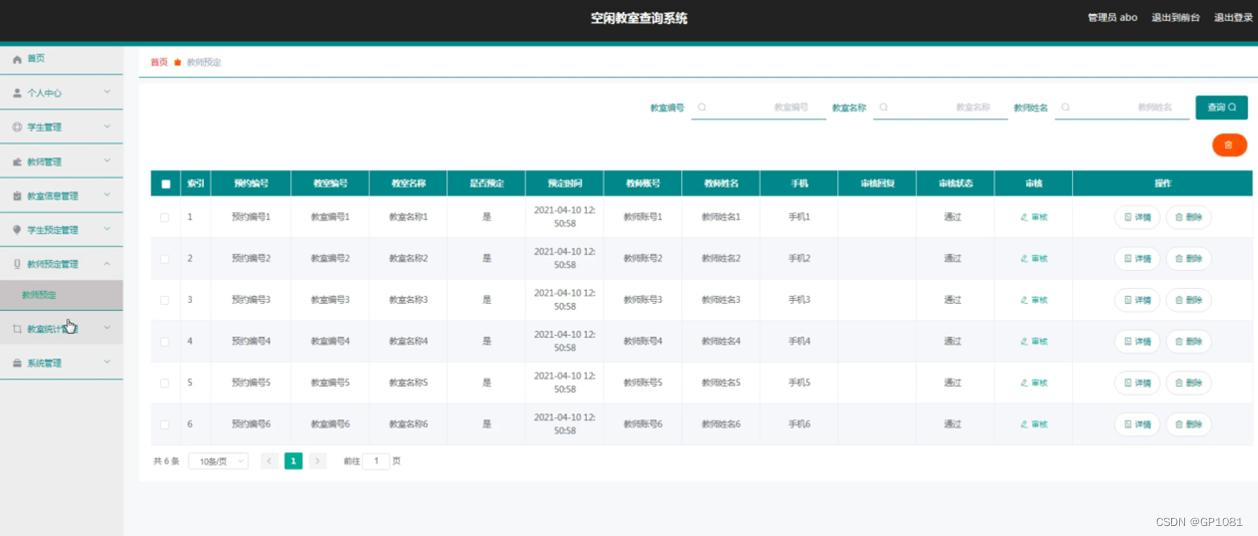Check the checkbox for row 6
The width and height of the screenshot is (1258, 536).
(x=165, y=424)
